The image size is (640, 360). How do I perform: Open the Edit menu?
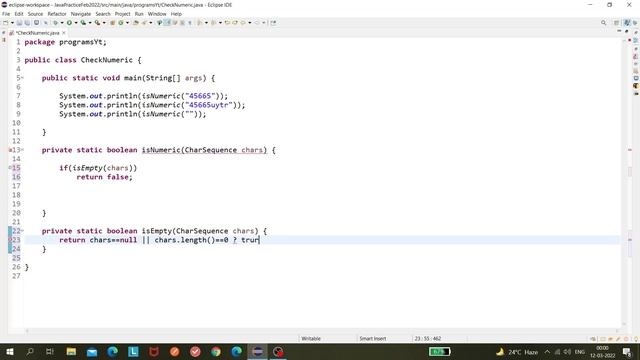click(19, 14)
